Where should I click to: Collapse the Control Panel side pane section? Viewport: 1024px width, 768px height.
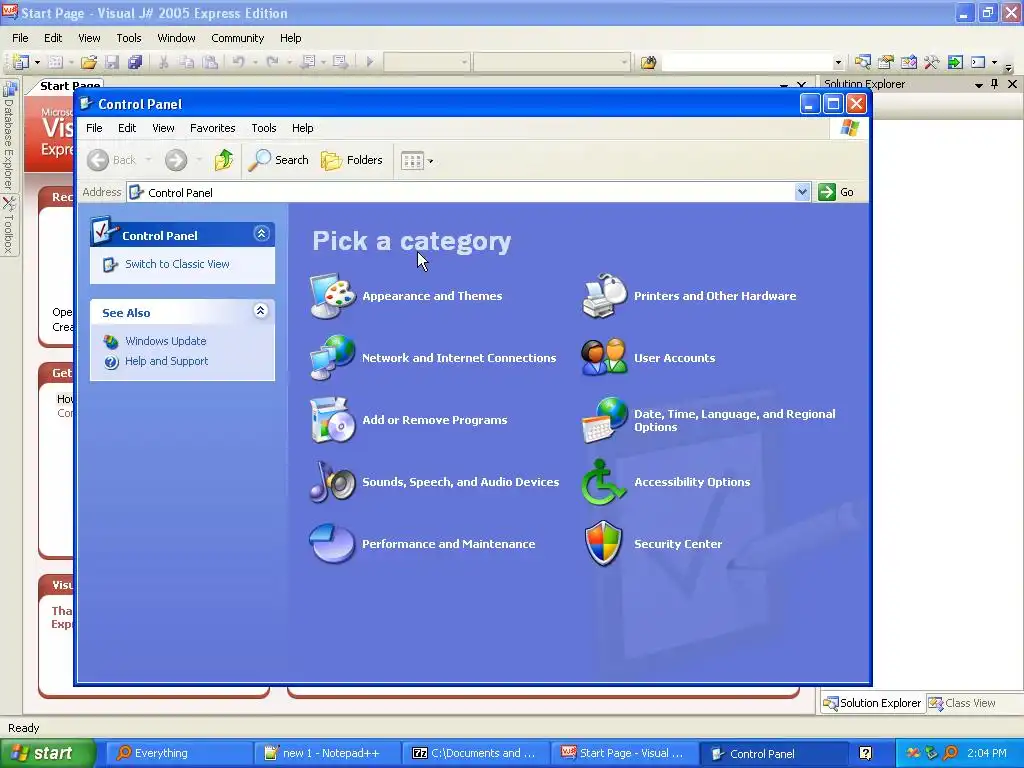[261, 234]
